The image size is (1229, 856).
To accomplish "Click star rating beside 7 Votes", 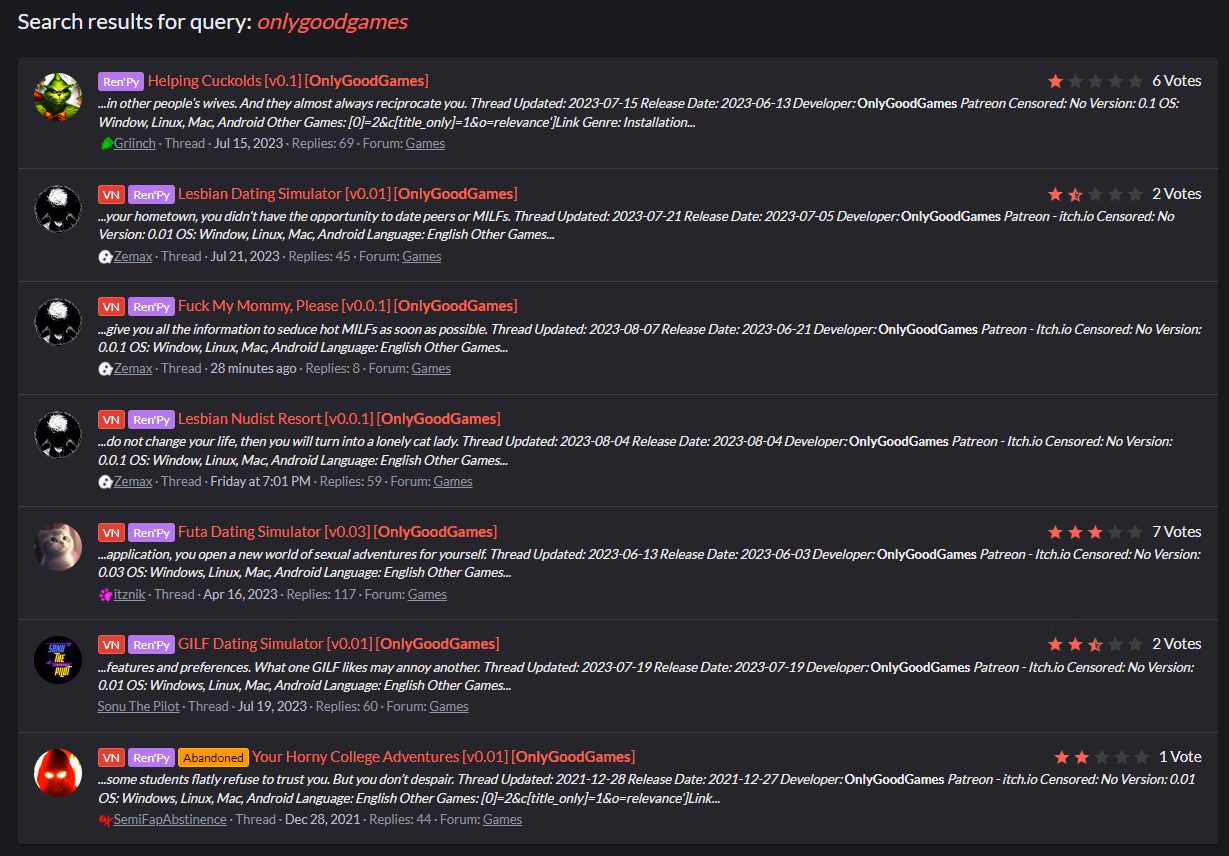I will (x=1095, y=532).
